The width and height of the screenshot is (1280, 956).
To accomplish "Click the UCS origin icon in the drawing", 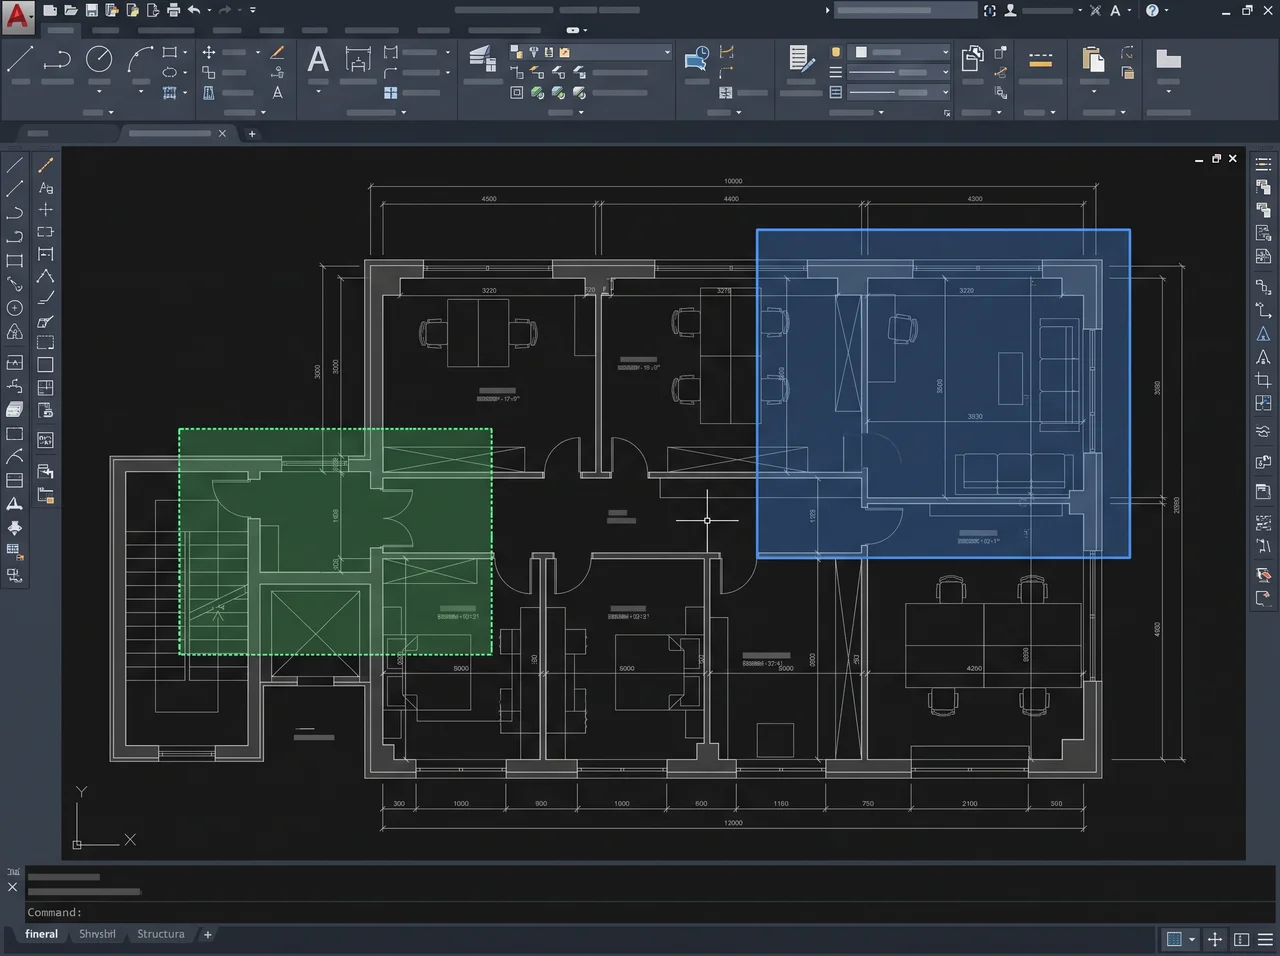I will pos(77,844).
